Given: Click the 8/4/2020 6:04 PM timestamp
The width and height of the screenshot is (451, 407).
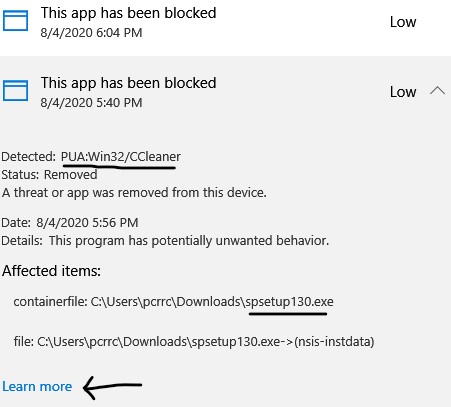Looking at the screenshot, I should [91, 33].
